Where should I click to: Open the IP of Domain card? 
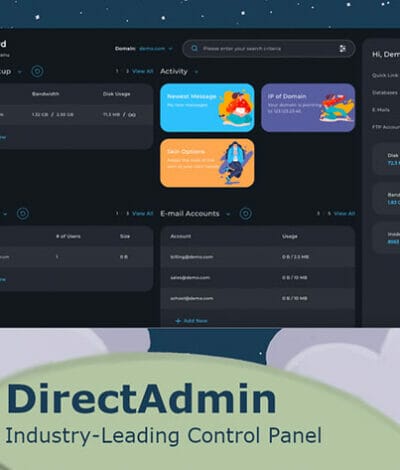308,108
